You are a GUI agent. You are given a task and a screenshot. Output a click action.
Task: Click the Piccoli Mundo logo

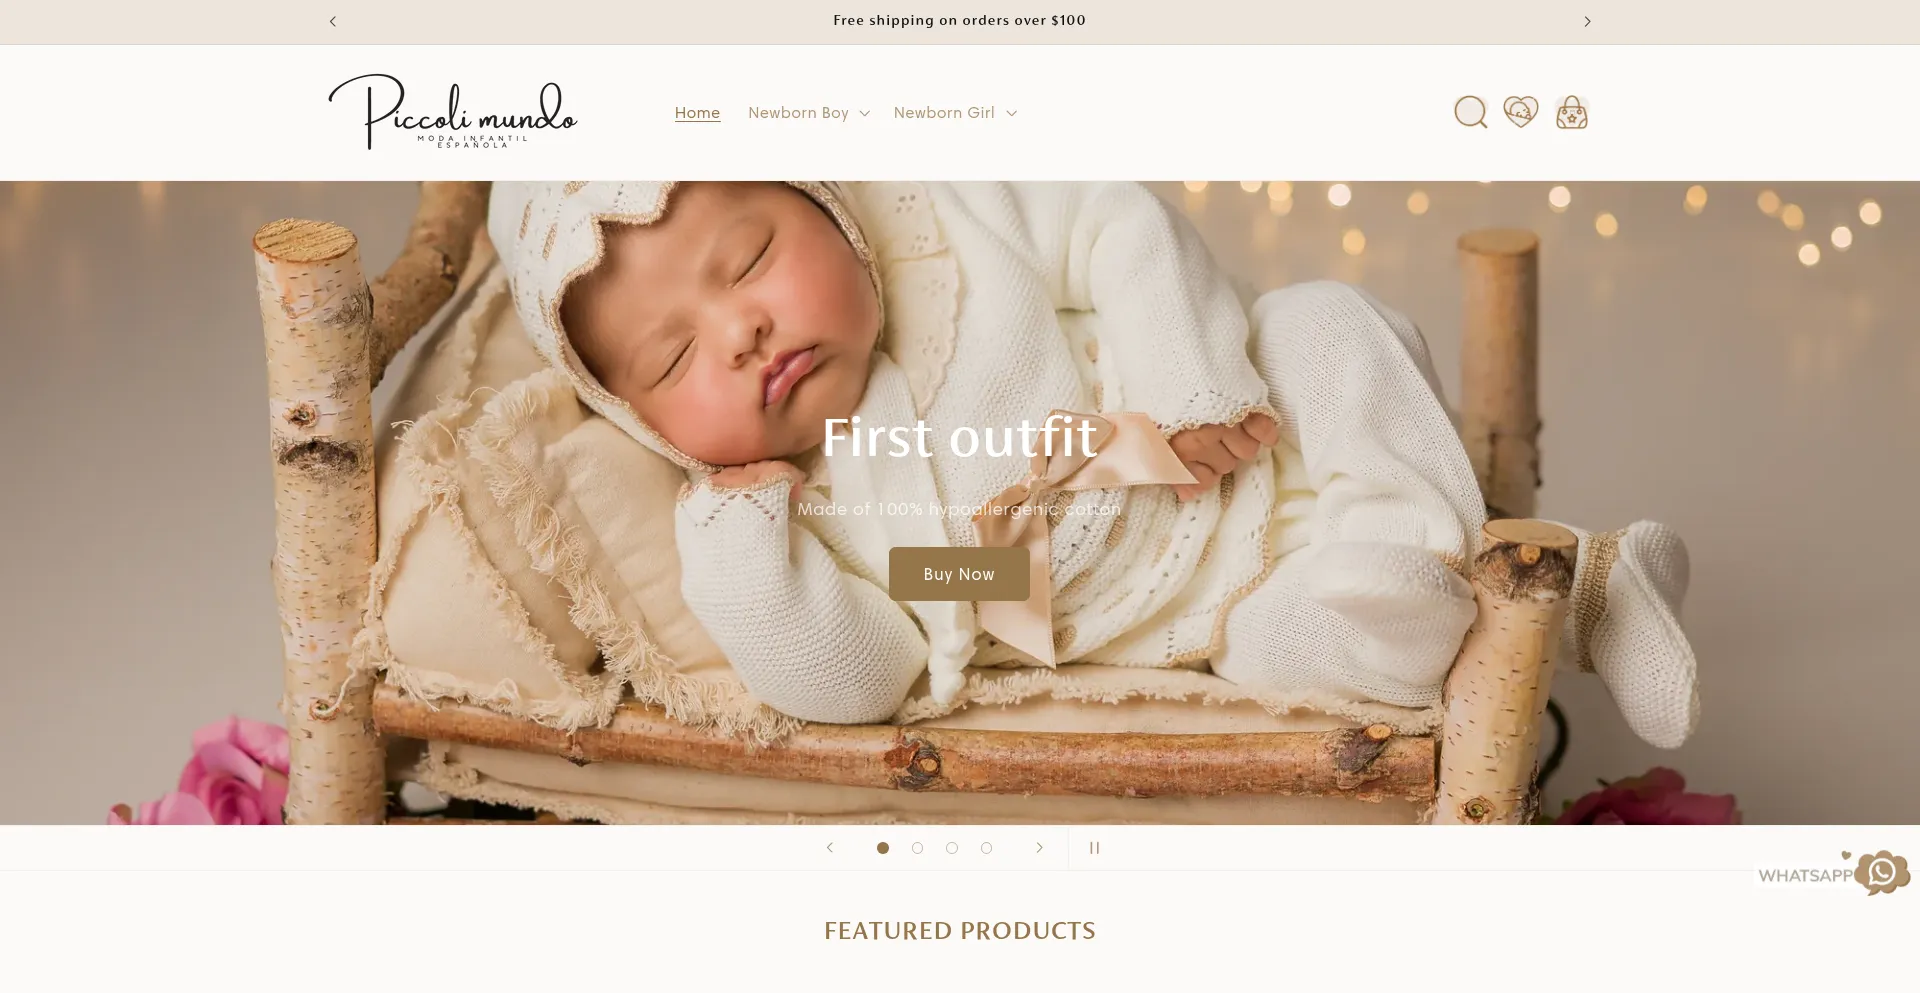tap(453, 112)
